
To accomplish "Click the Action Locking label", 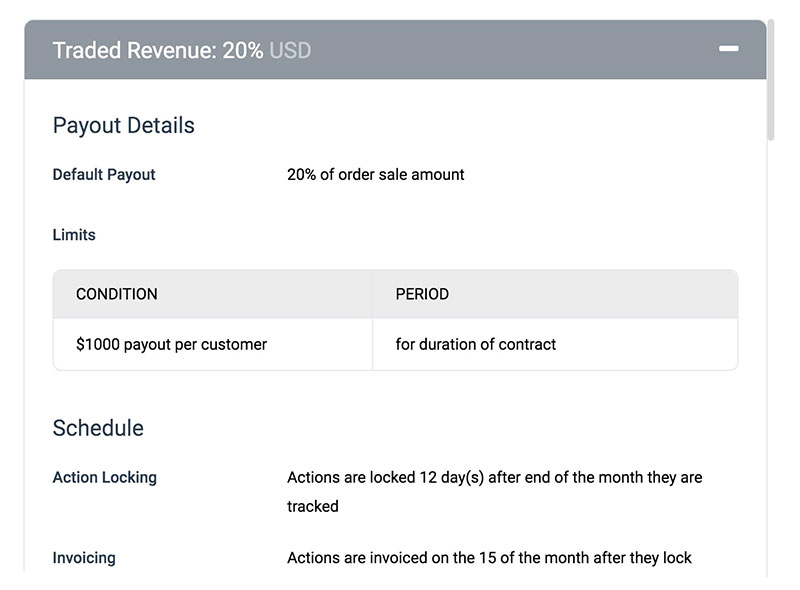I will [x=104, y=477].
